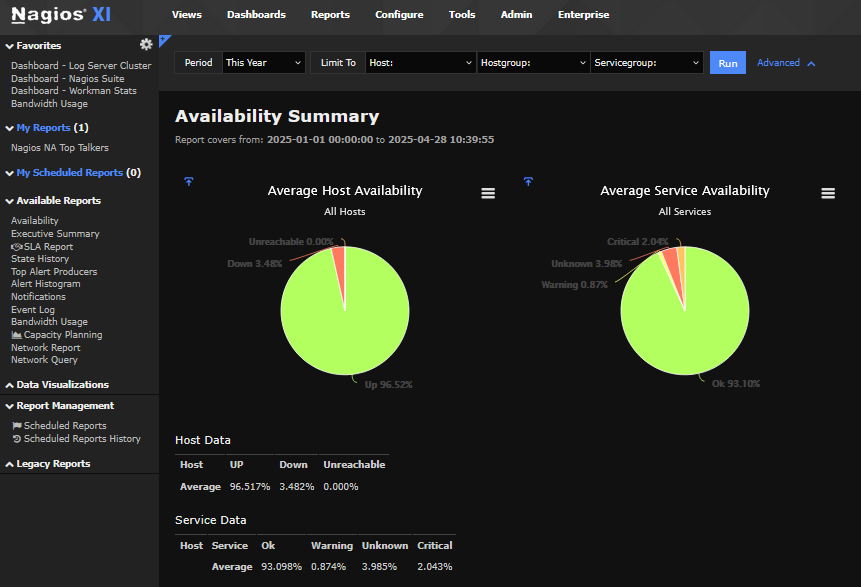Click the Nagios XI logo

coord(62,15)
